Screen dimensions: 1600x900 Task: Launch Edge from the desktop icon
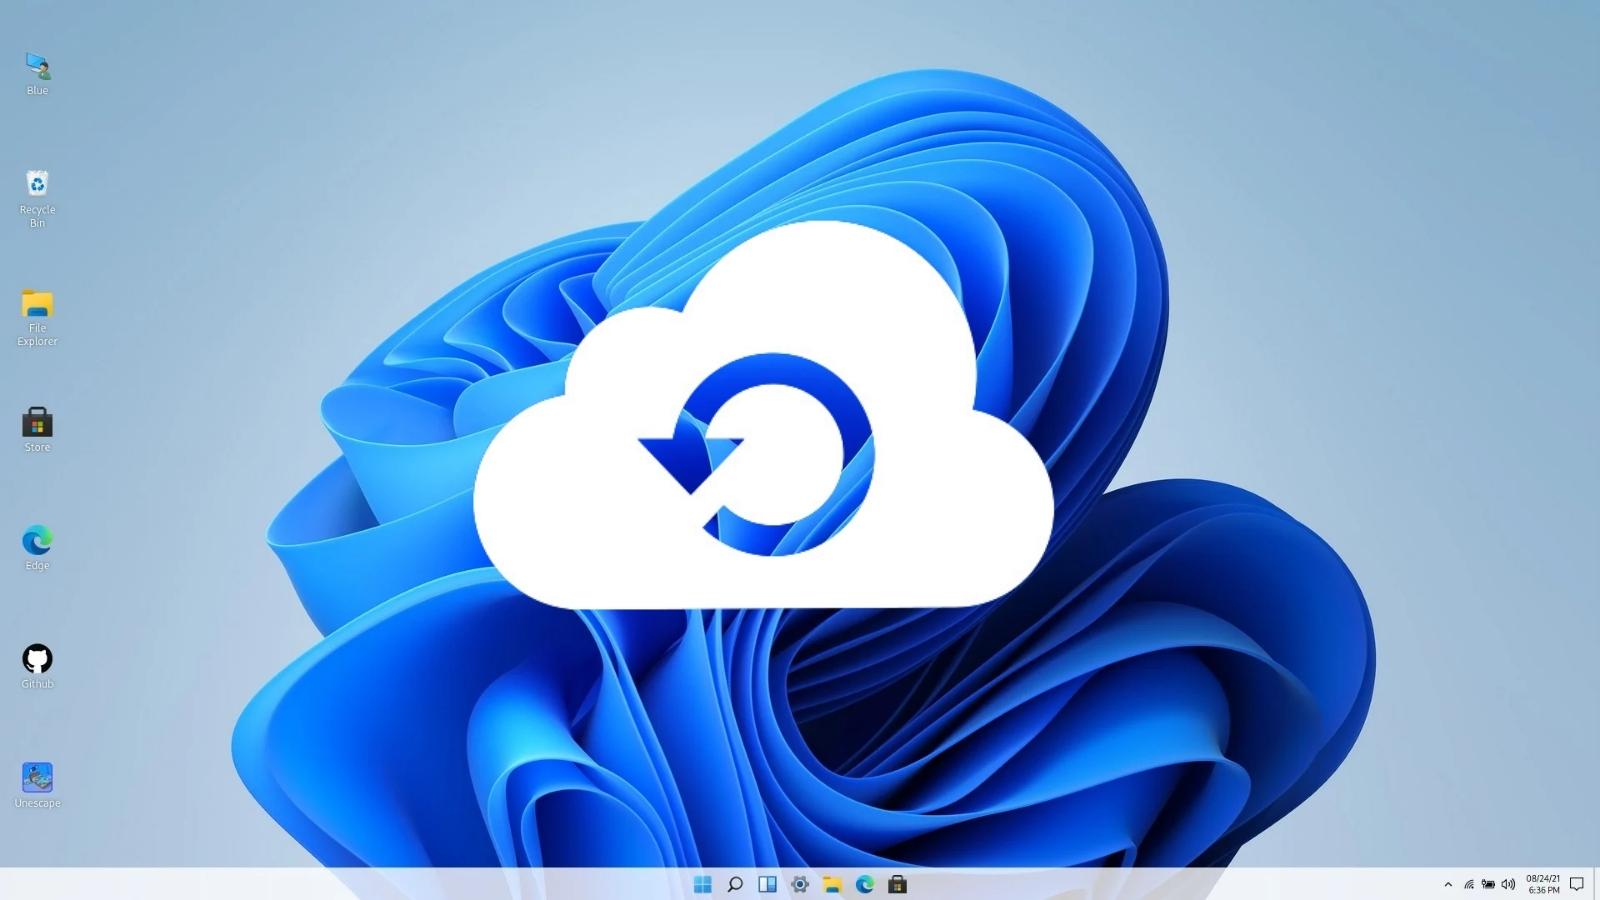pyautogui.click(x=37, y=547)
